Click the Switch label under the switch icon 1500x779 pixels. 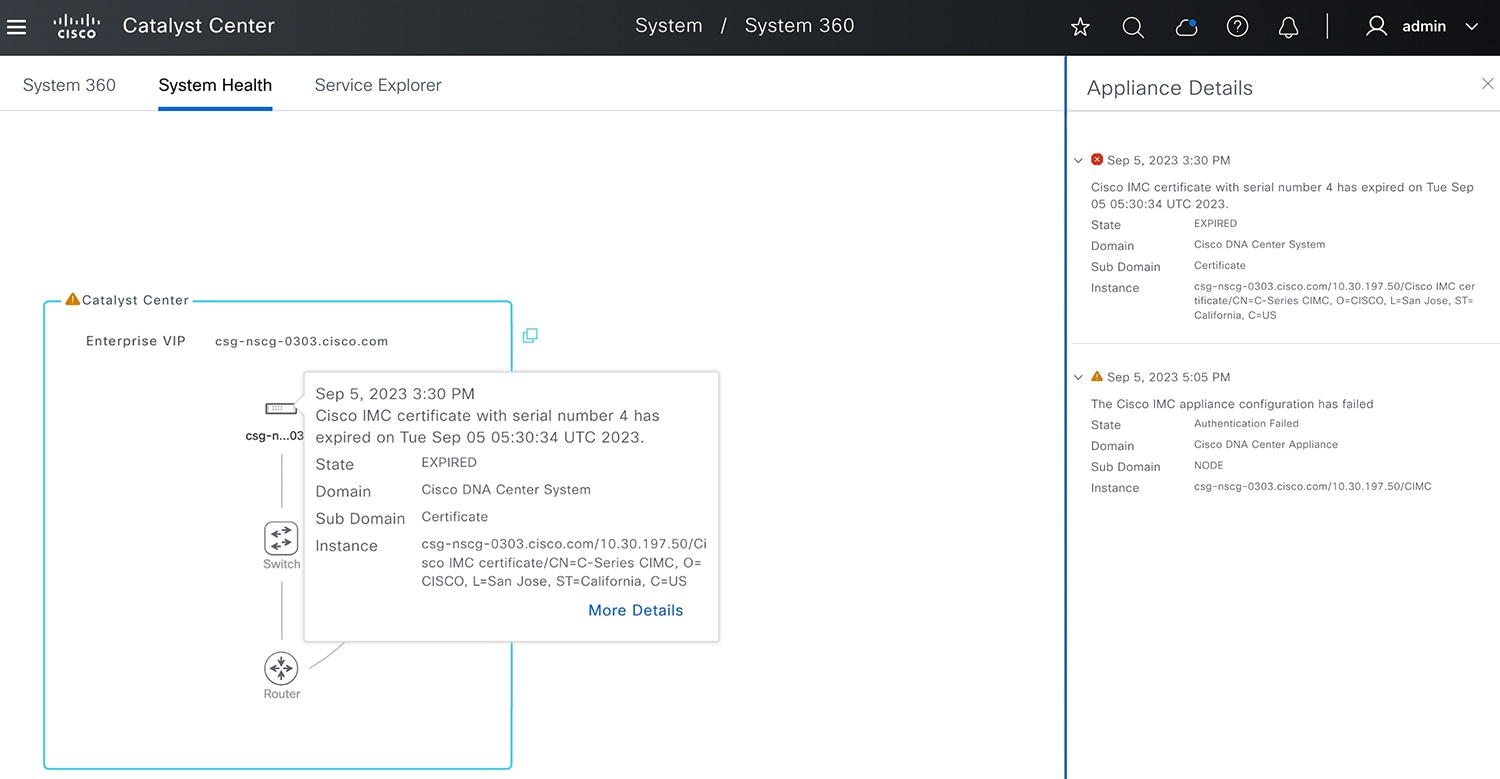[x=281, y=564]
